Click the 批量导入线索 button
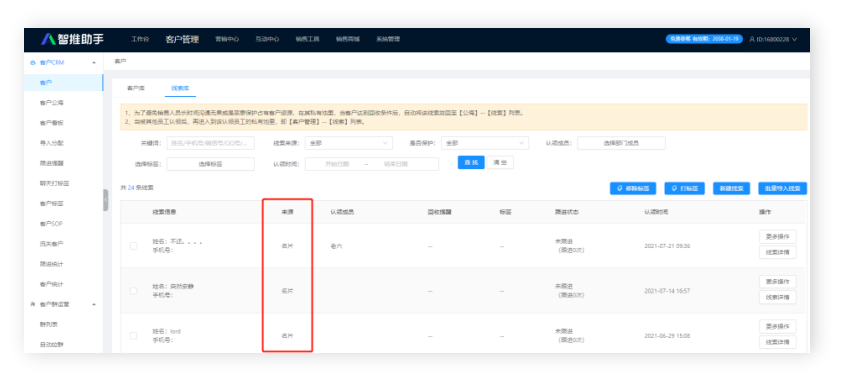Screen dimensions: 843x381 coord(782,189)
